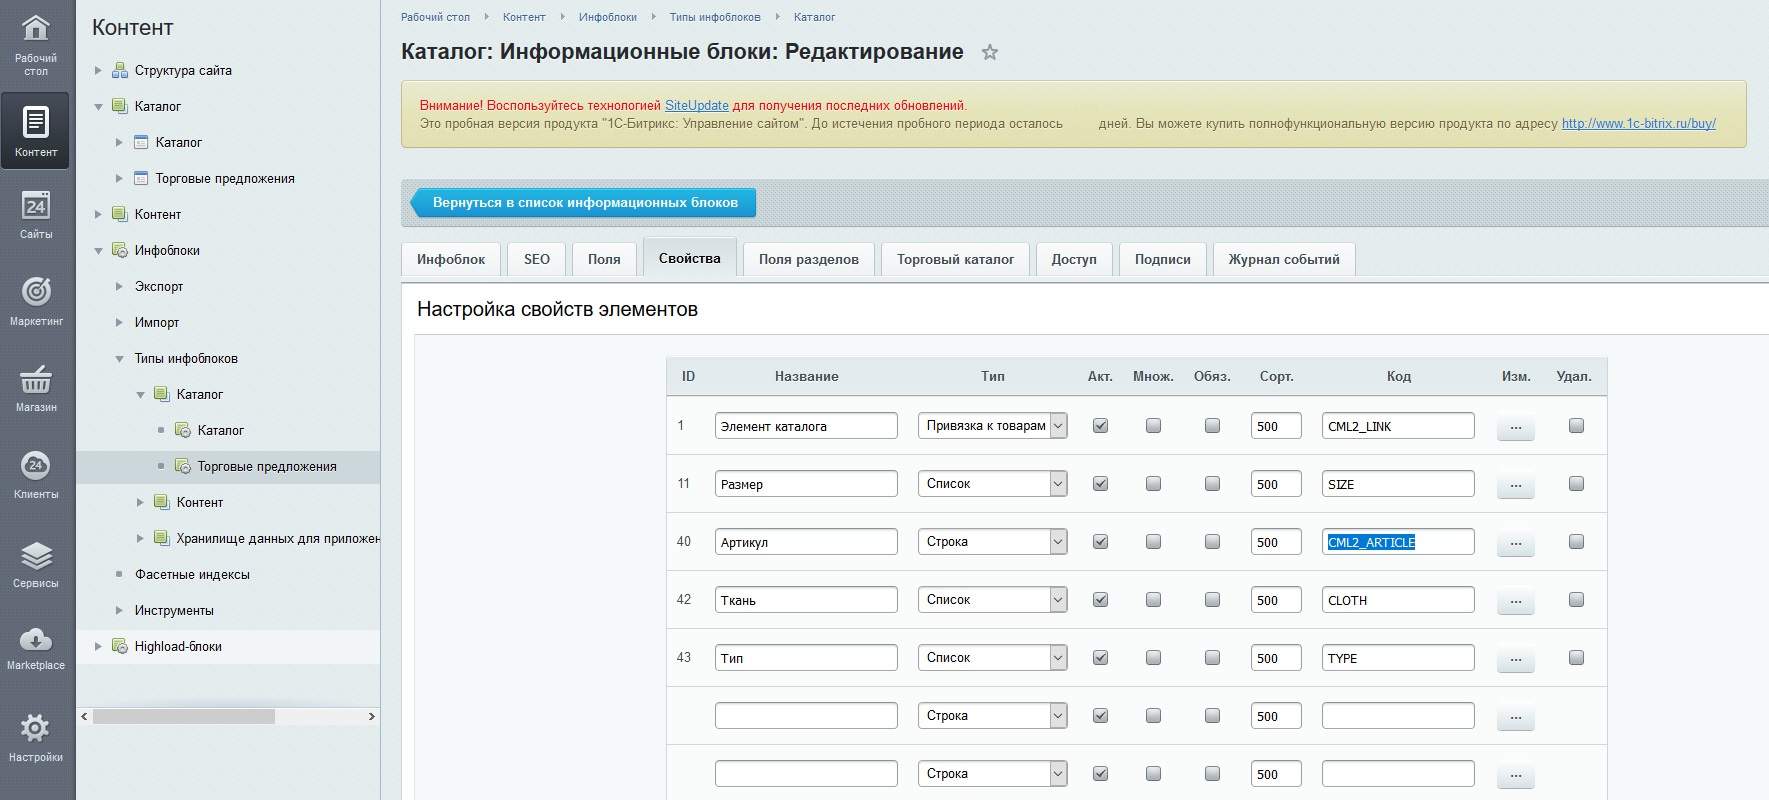The image size is (1769, 800).
Task: Click sort field of Ткань row
Action: pyautogui.click(x=1276, y=600)
